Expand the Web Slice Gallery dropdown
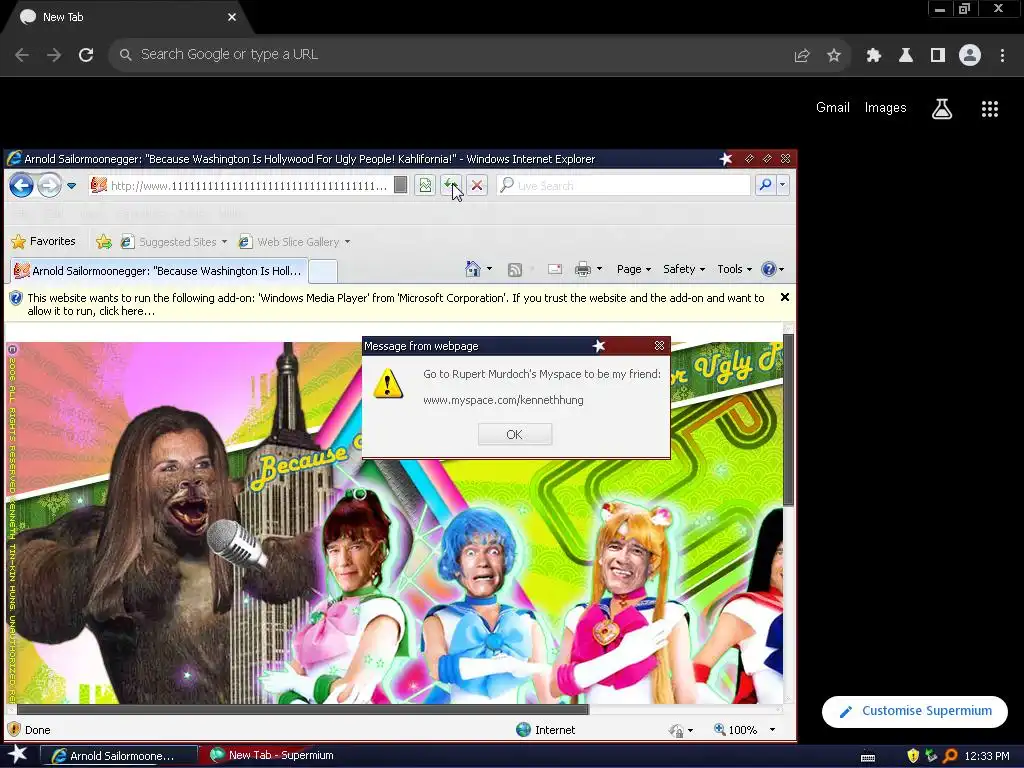1024x768 pixels. pos(347,242)
